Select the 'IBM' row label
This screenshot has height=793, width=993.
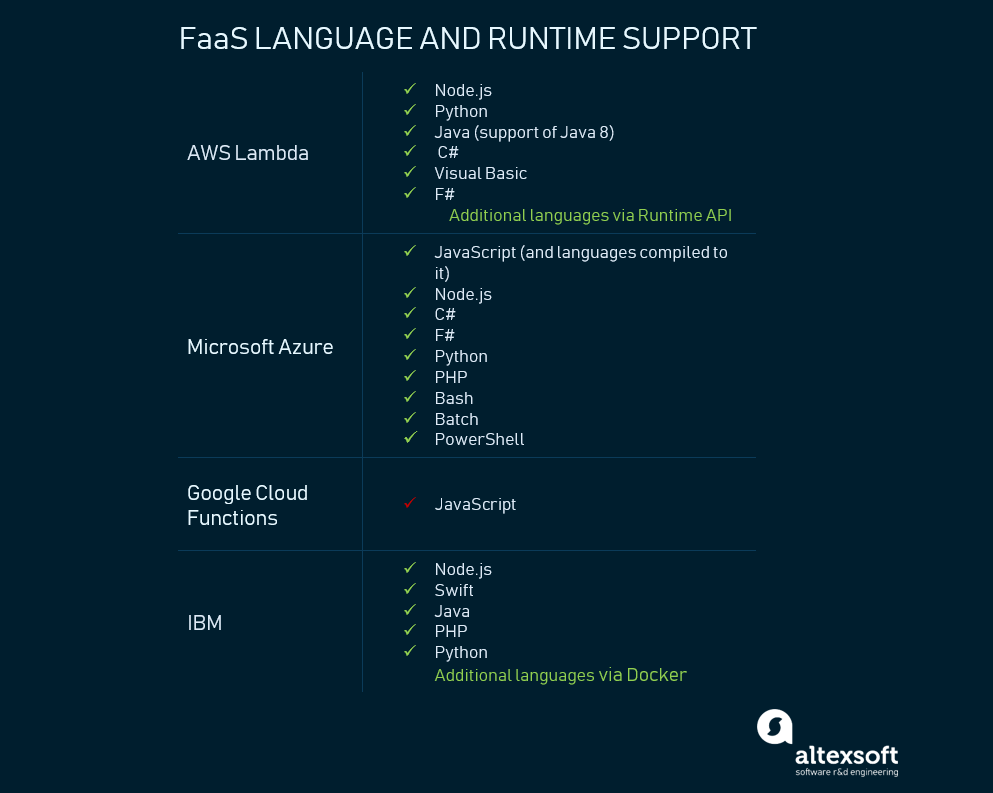[205, 623]
